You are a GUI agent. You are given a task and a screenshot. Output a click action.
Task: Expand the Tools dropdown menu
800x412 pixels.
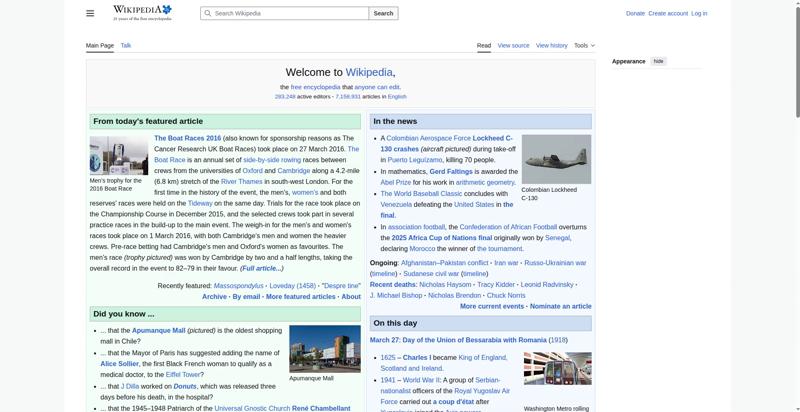pos(583,45)
